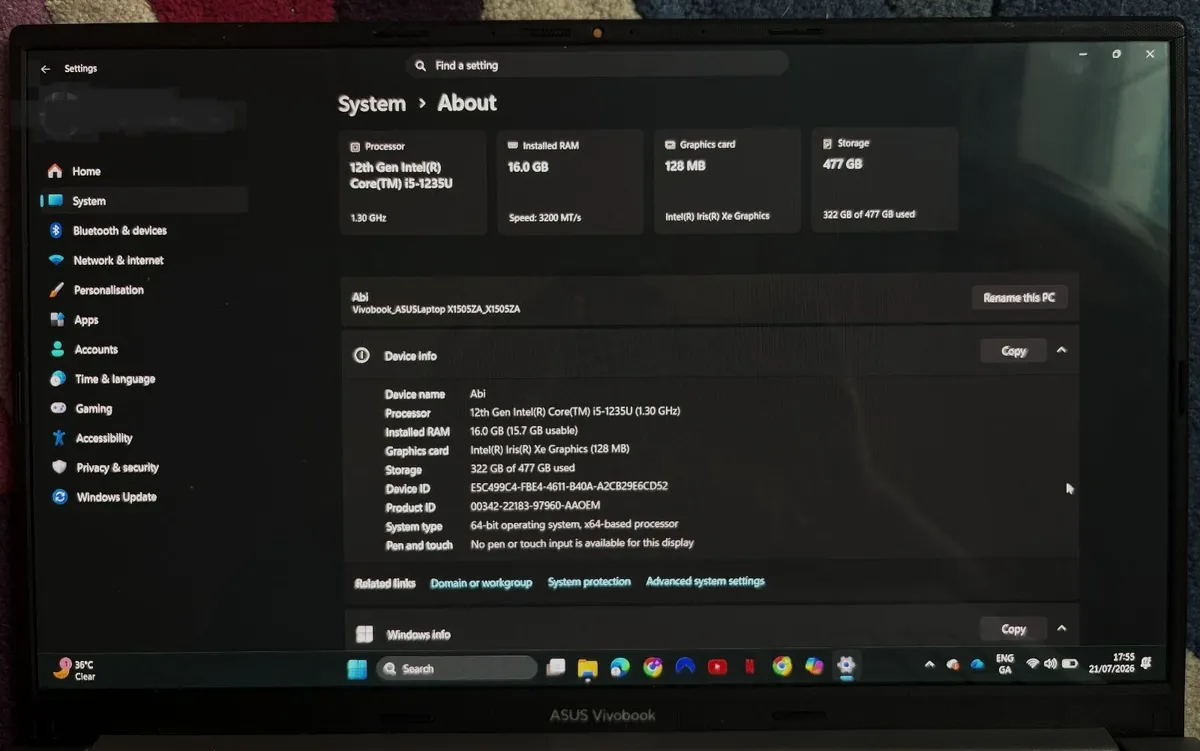Switch the ENG GA input language
1200x751 pixels.
point(1005,664)
